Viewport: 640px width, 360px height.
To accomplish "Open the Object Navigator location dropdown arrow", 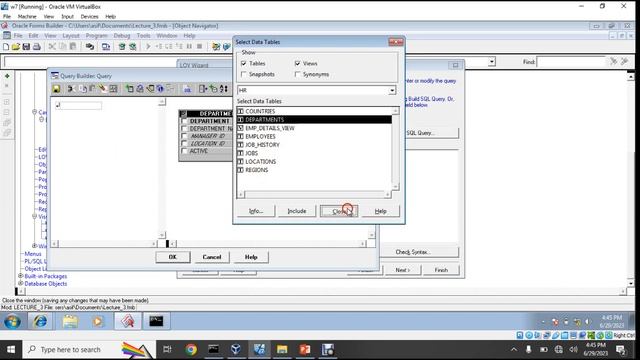I will (492, 62).
